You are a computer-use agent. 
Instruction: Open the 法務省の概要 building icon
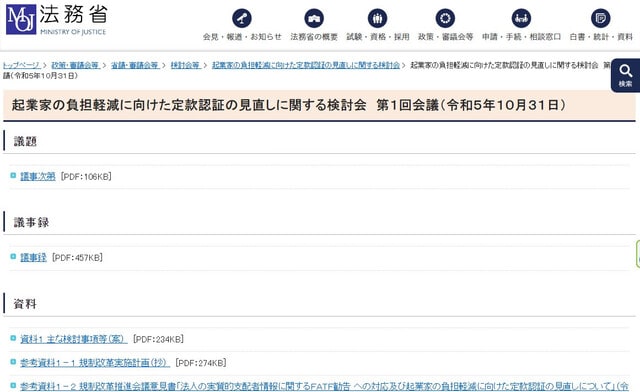[x=314, y=18]
